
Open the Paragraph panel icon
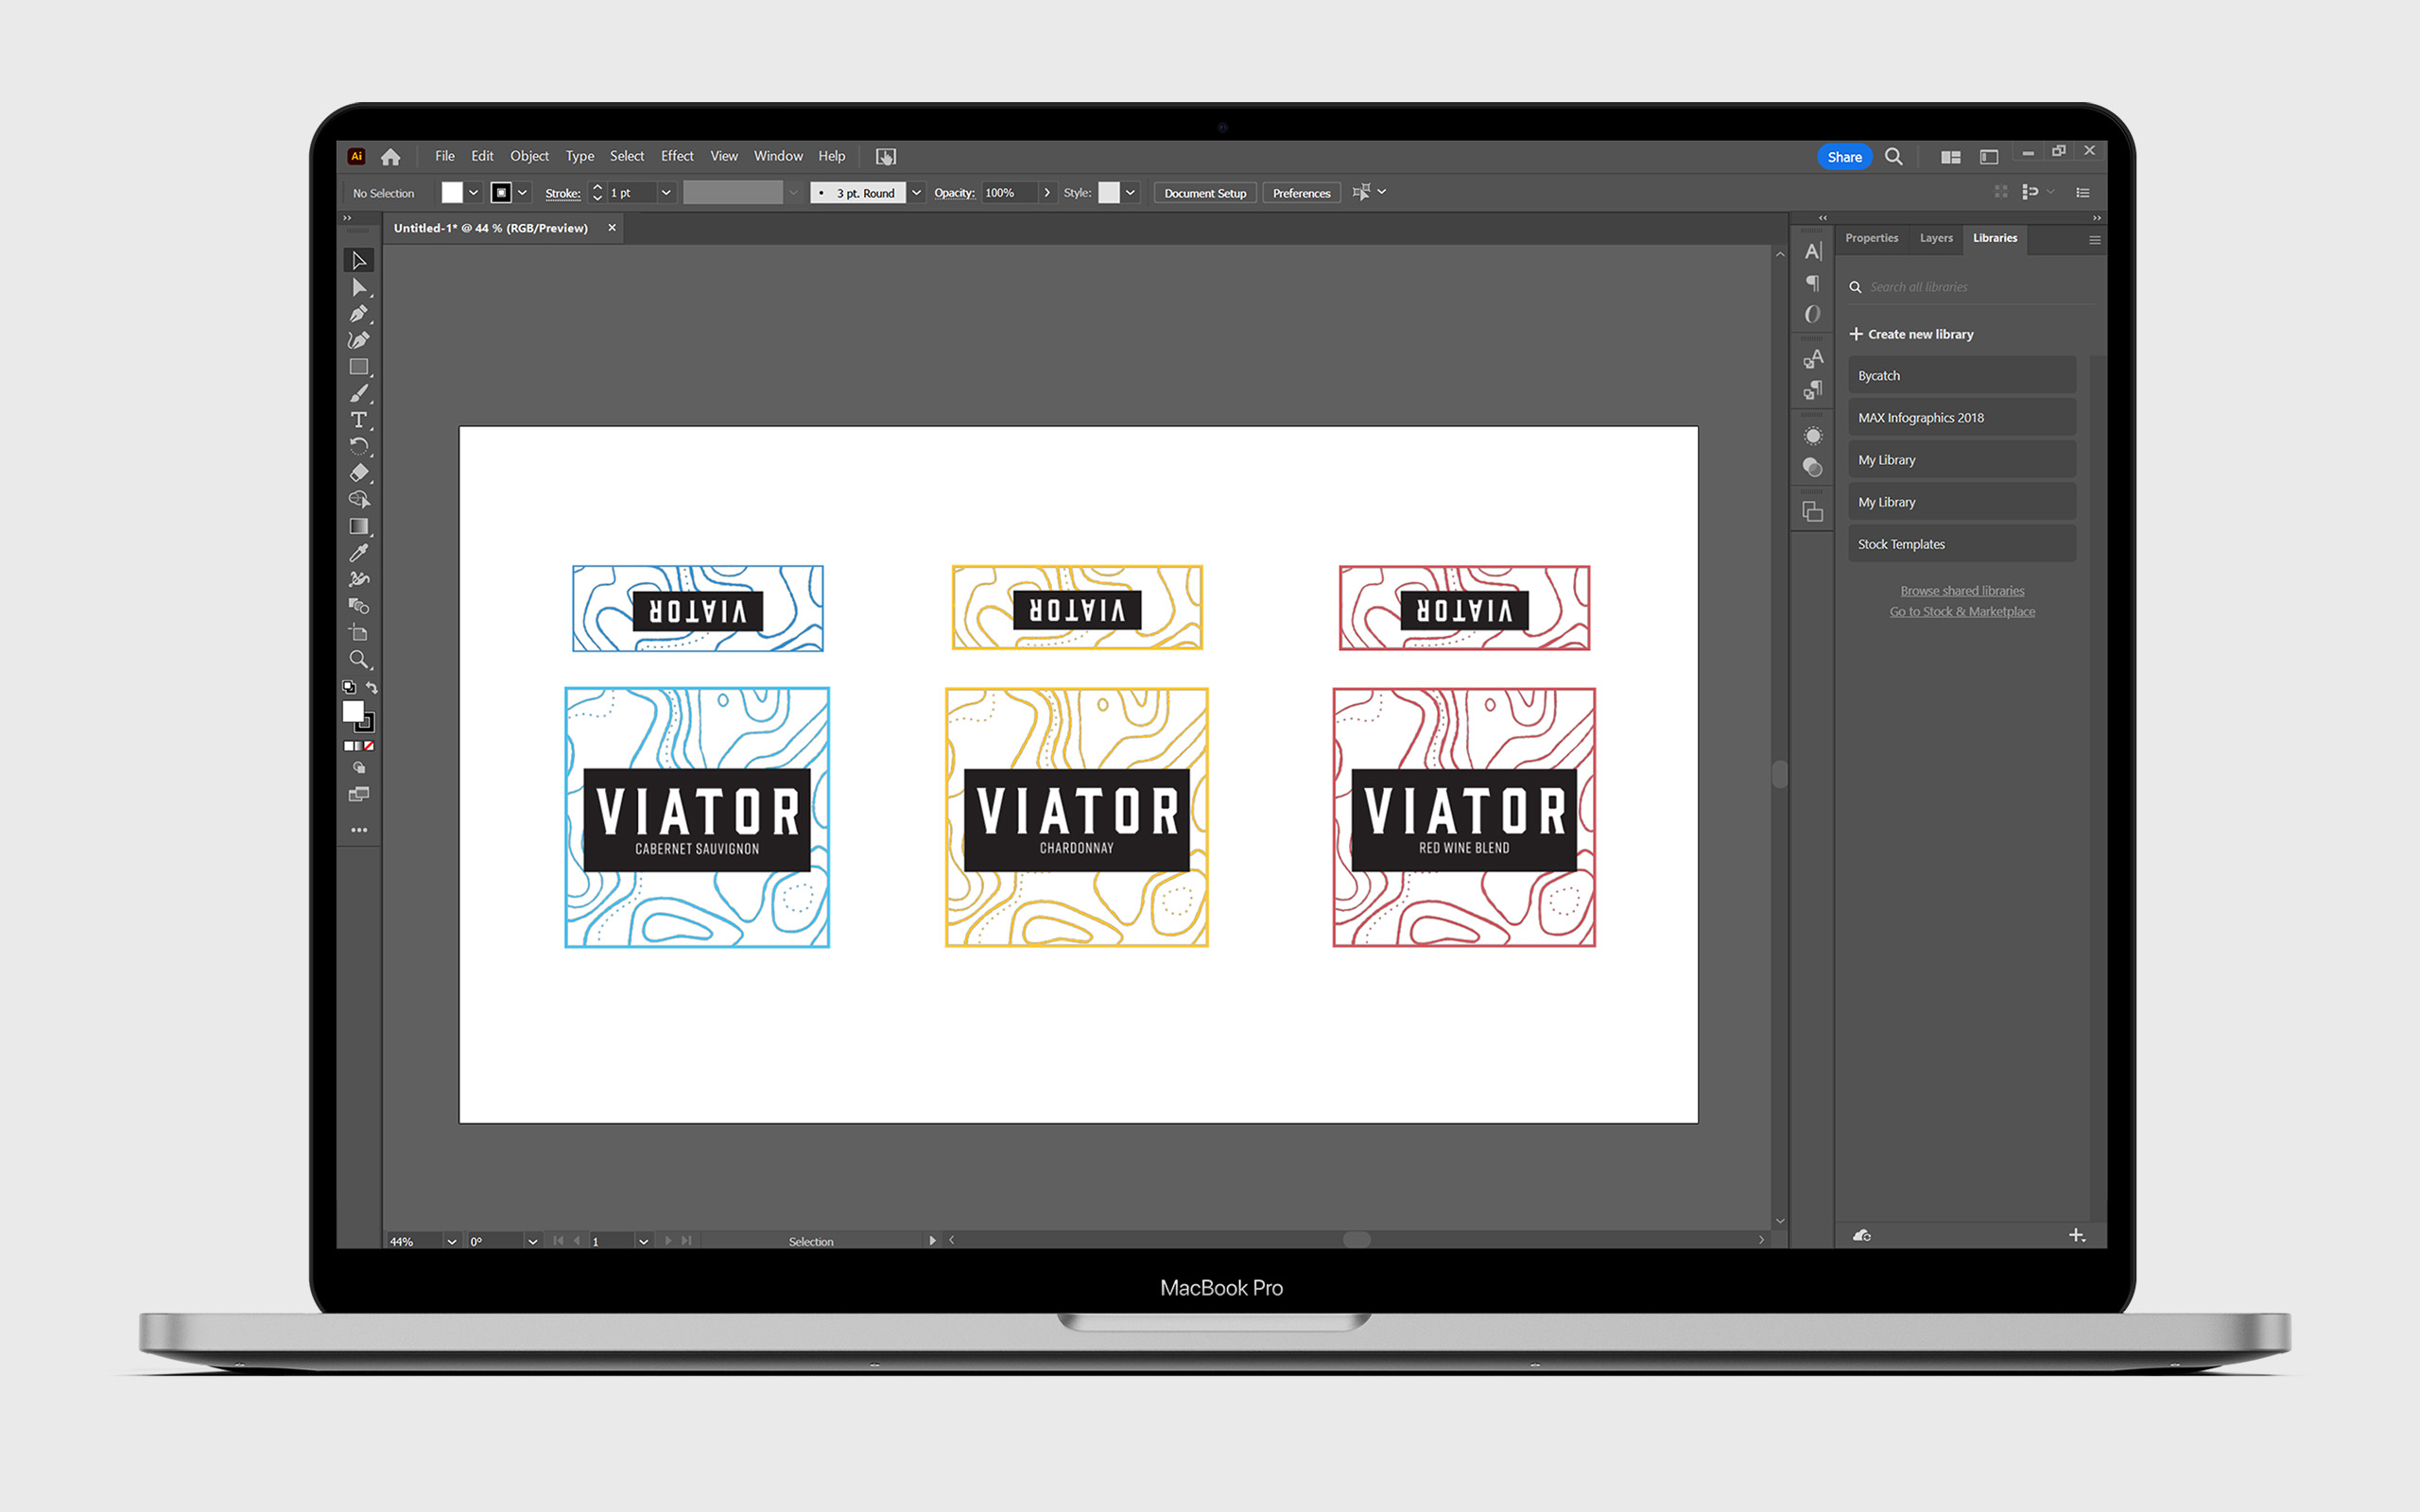pyautogui.click(x=1813, y=283)
